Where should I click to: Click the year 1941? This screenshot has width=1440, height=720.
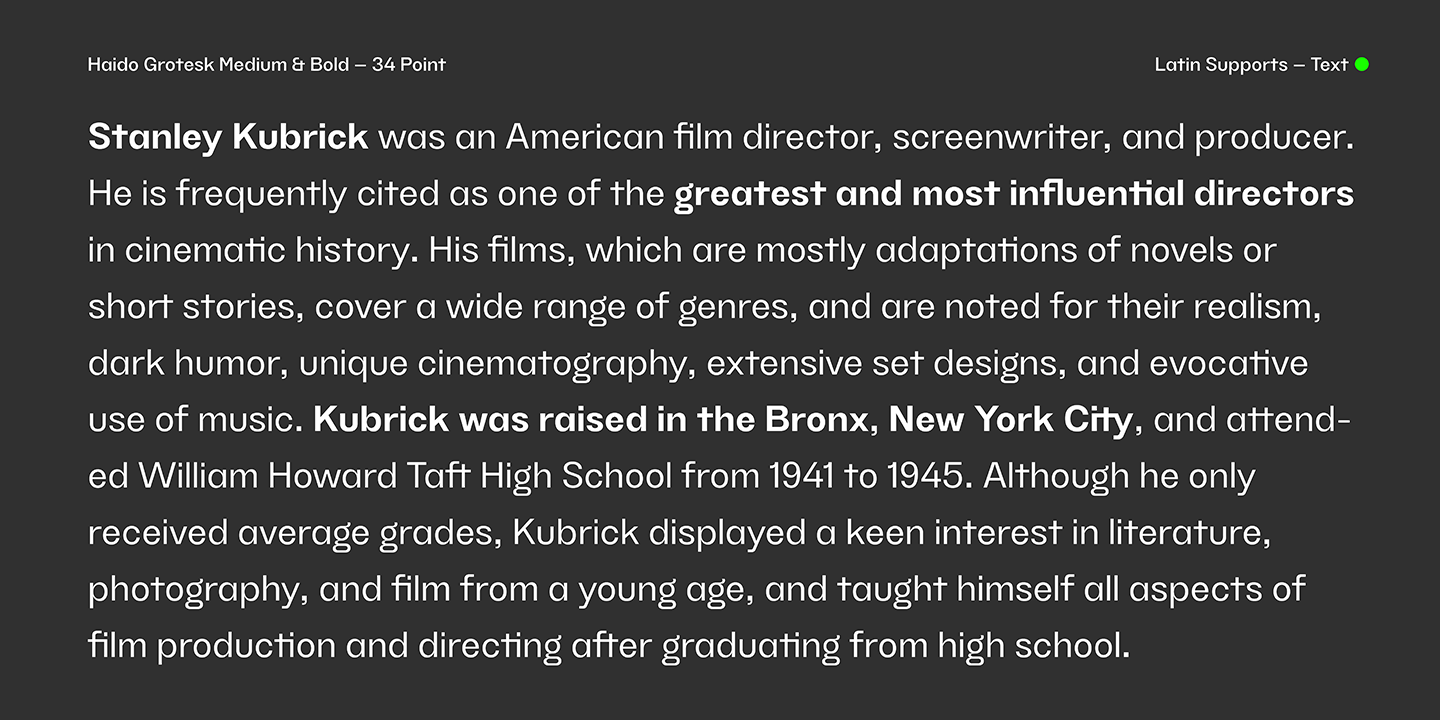[801, 477]
